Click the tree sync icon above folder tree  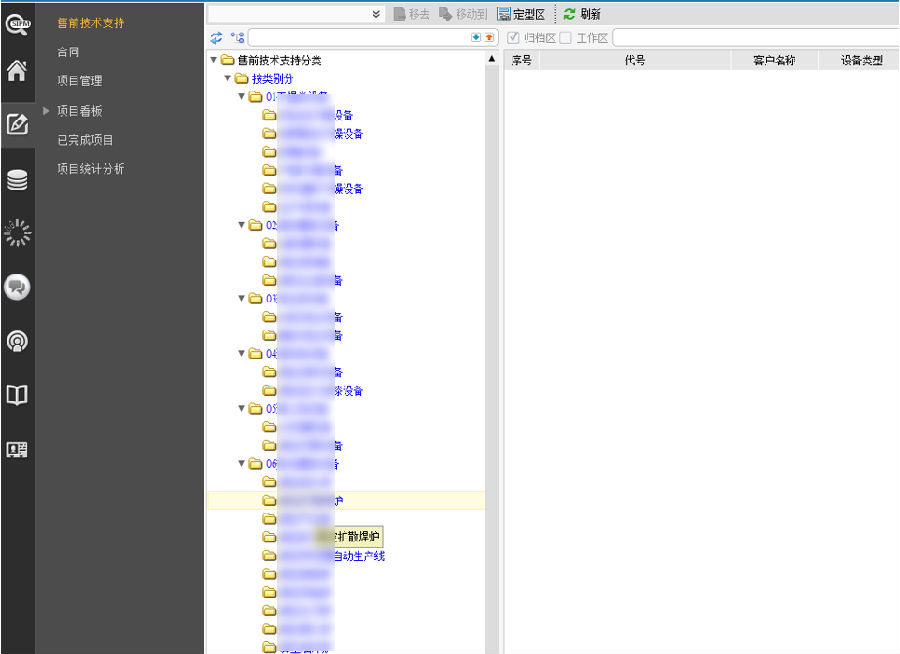click(217, 37)
